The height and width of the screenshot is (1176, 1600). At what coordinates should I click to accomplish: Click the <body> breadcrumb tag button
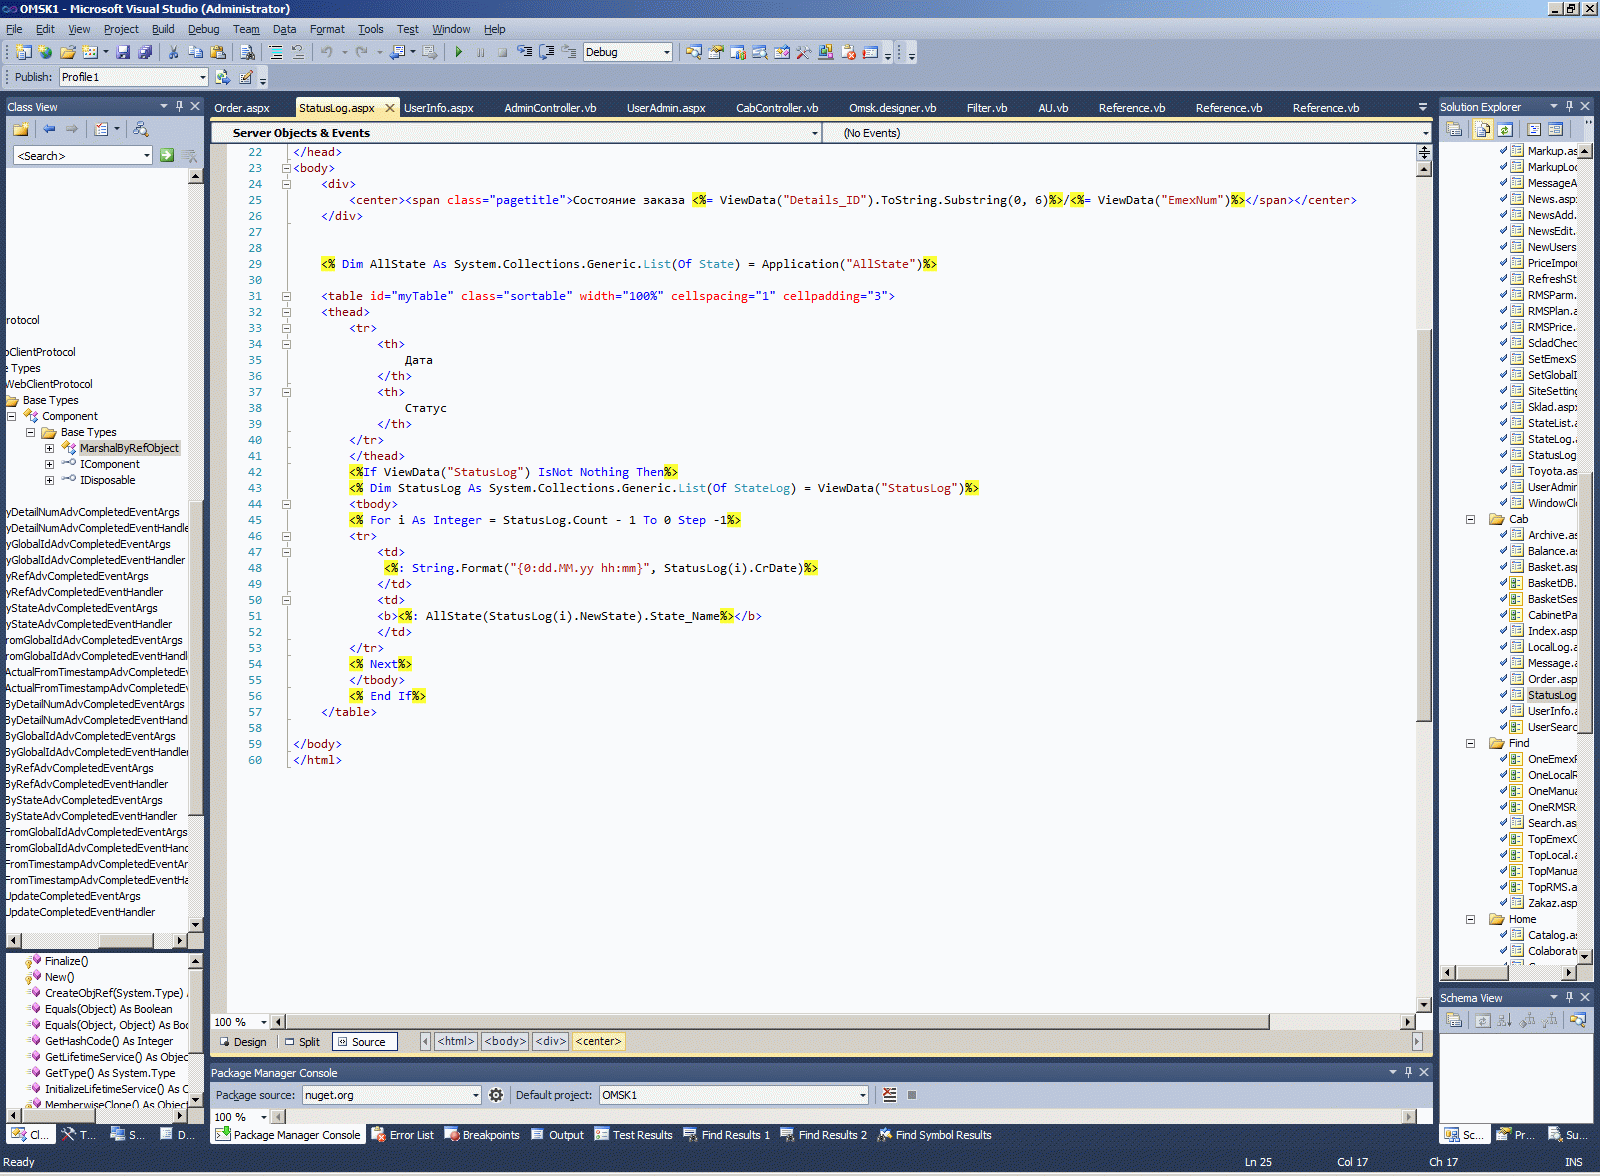[505, 1042]
